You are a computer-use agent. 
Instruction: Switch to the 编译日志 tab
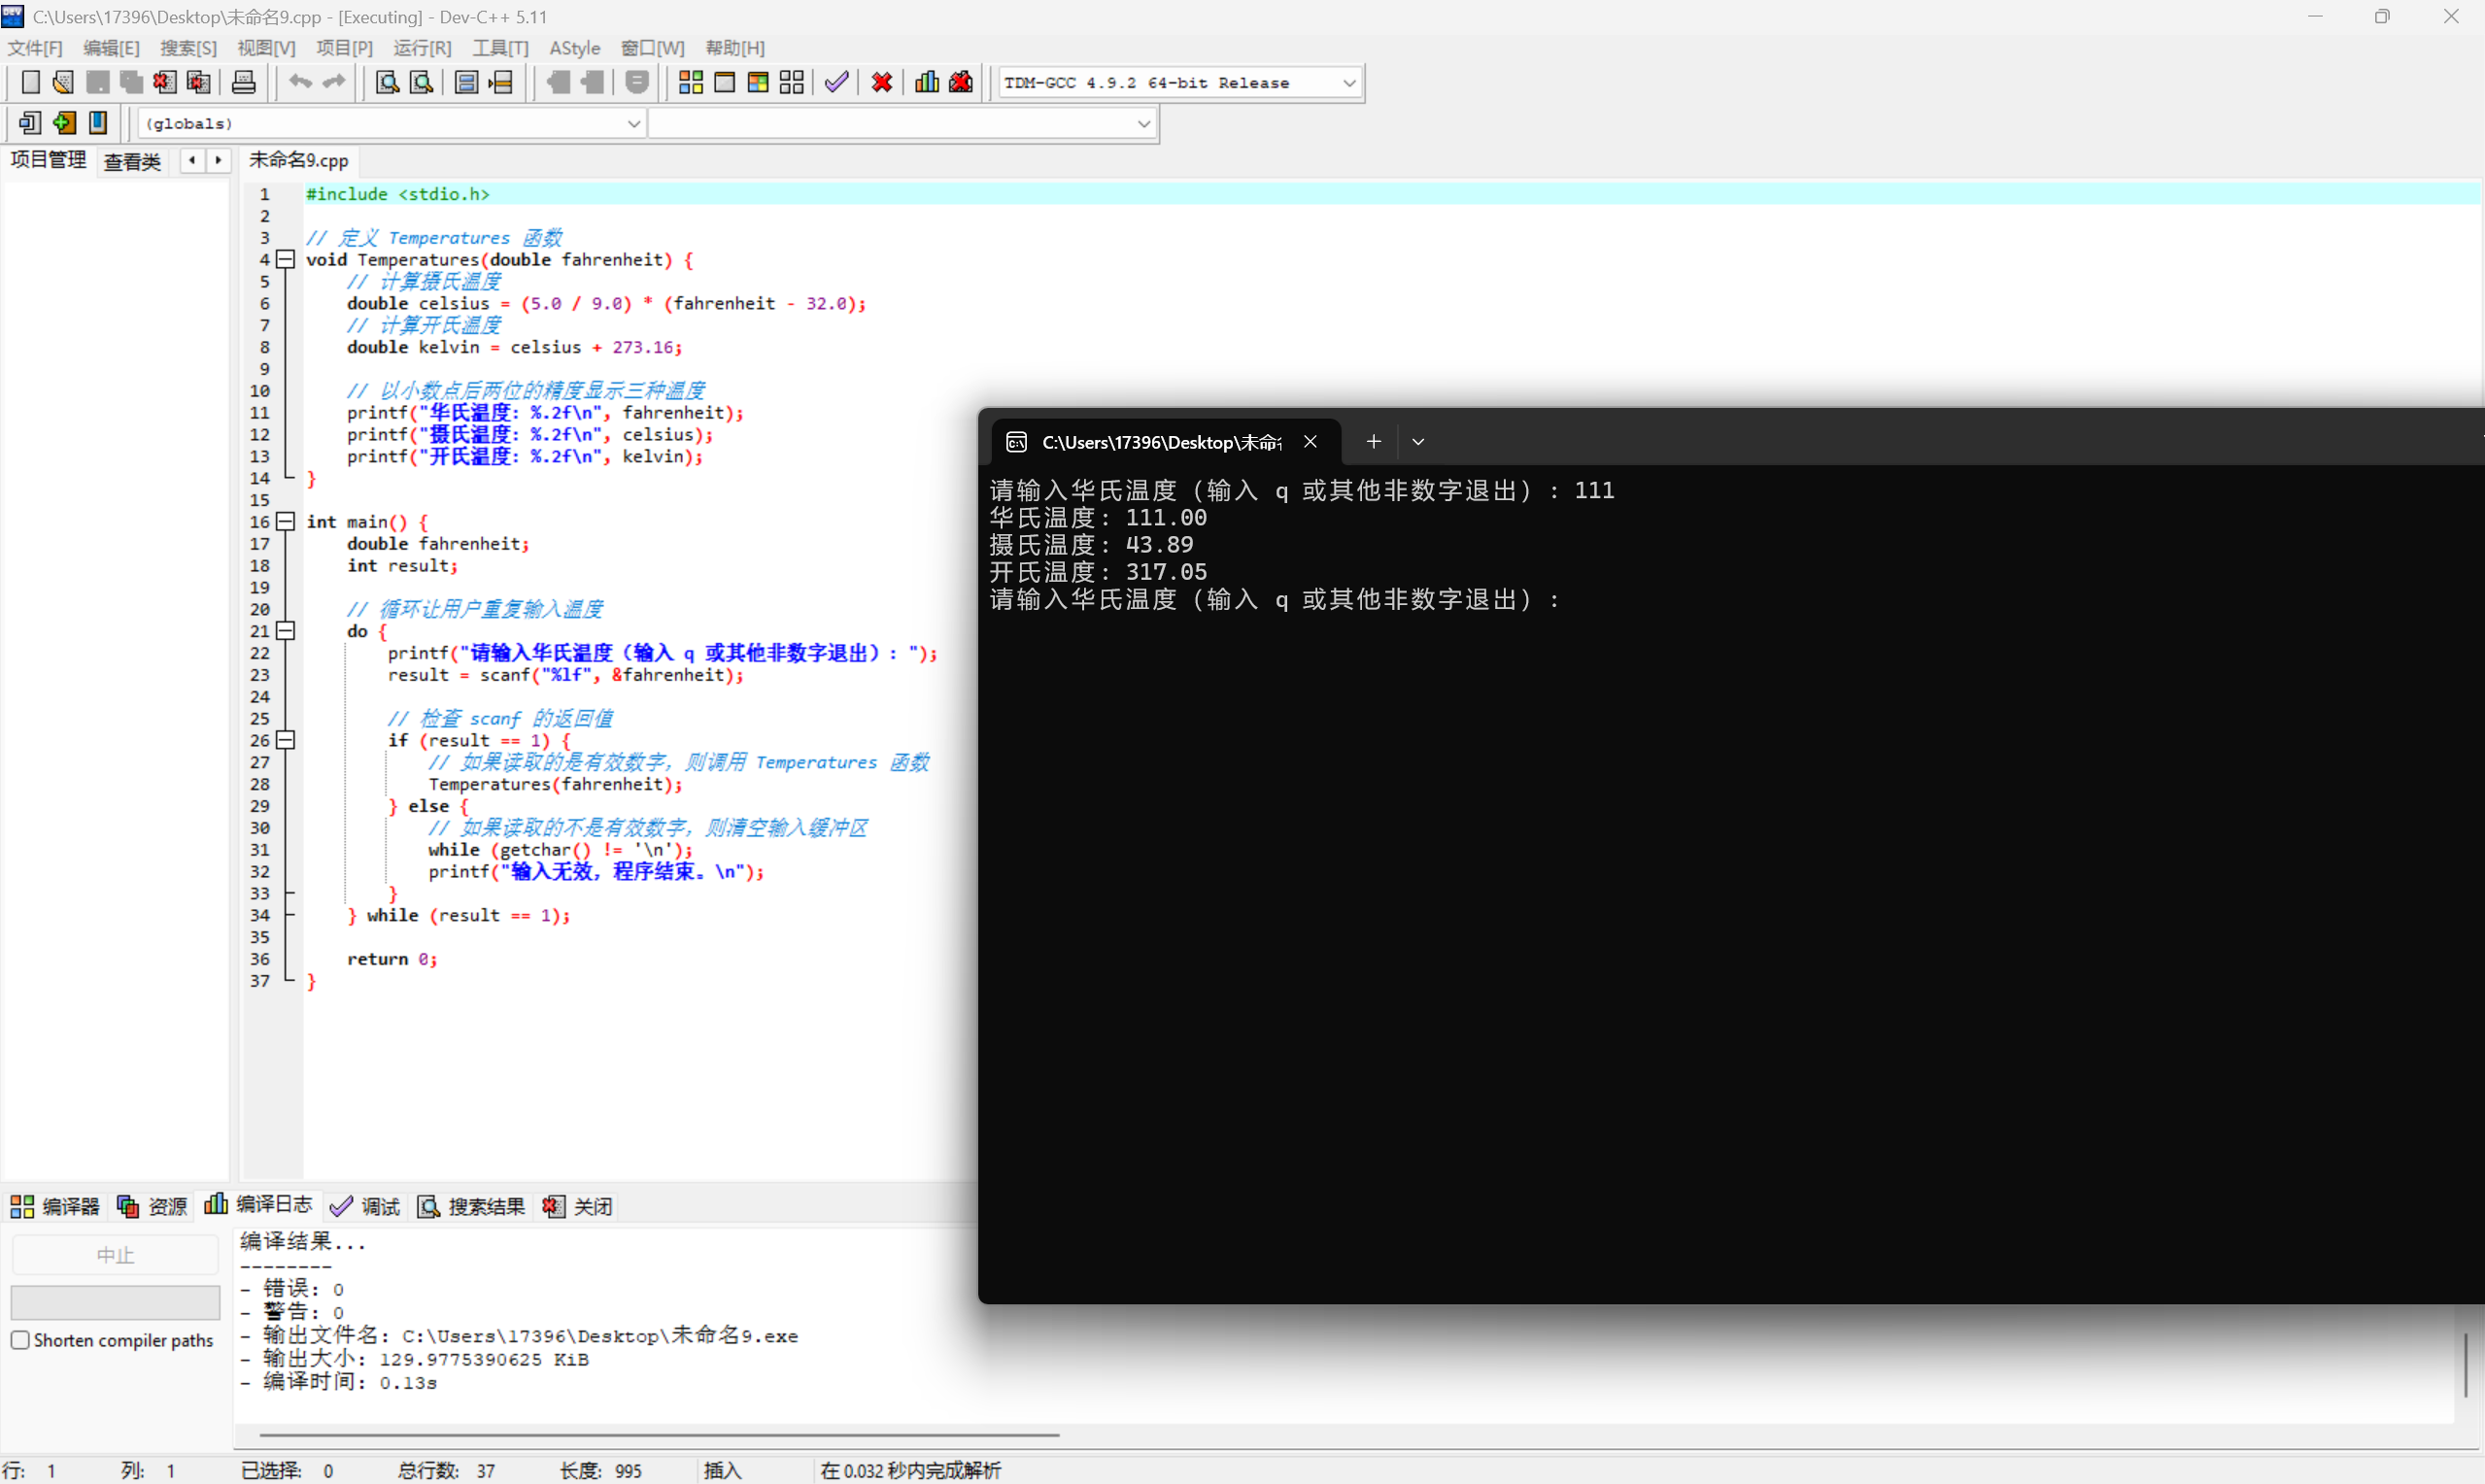click(x=258, y=1205)
